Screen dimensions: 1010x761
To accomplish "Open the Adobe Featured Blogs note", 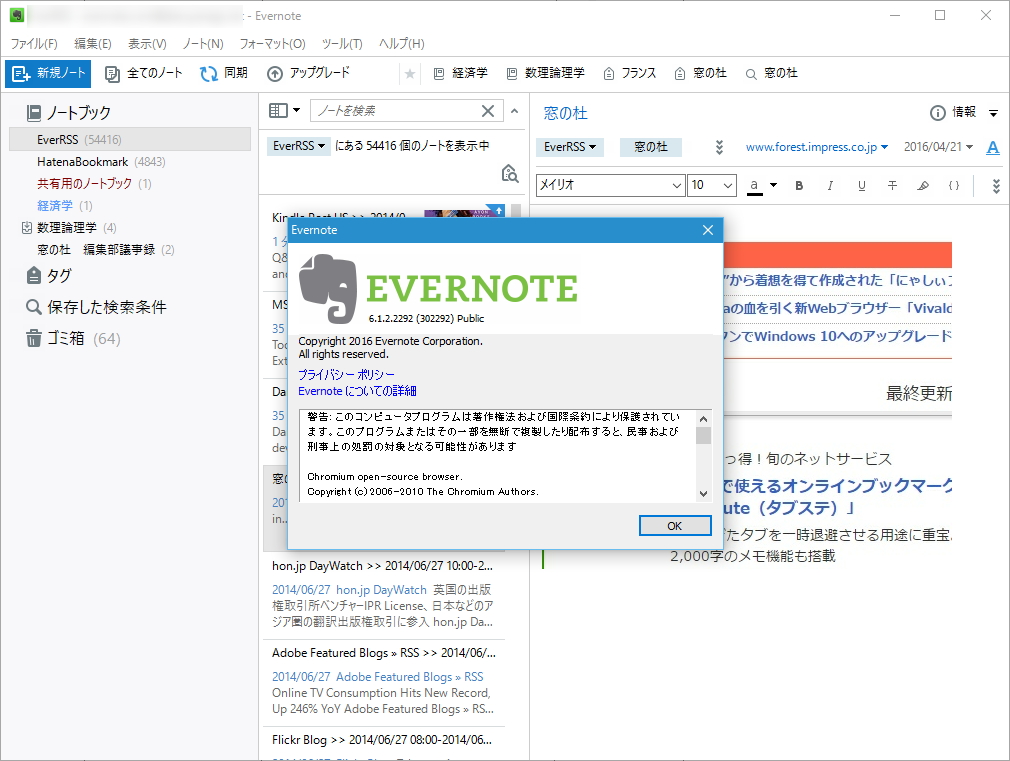I will point(383,681).
